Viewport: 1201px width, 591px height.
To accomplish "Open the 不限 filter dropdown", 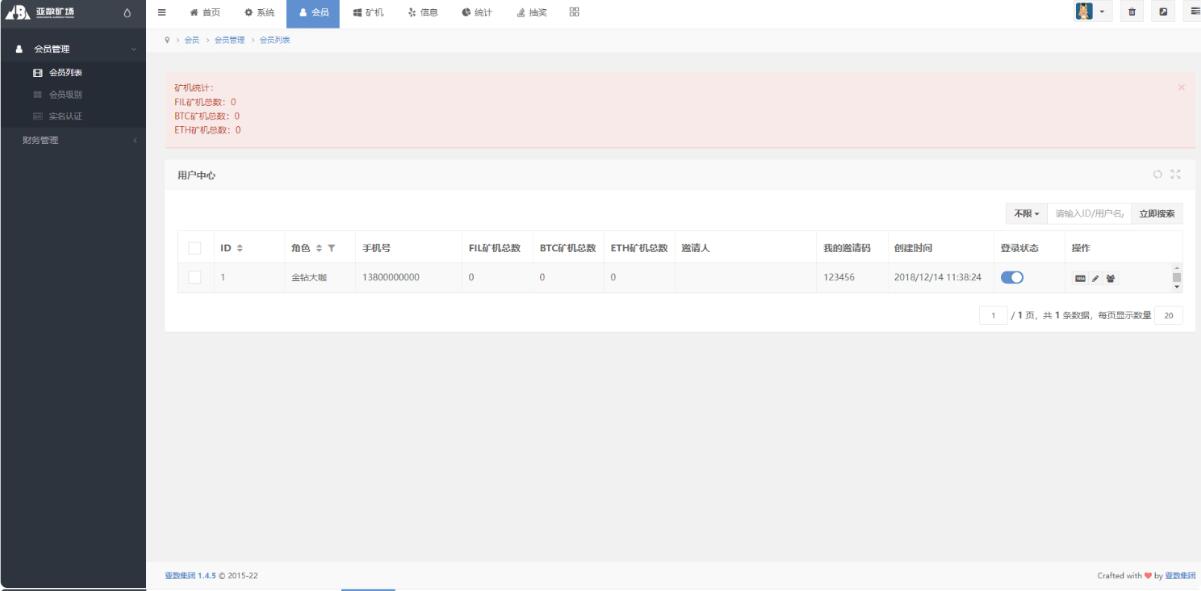I will [1026, 214].
